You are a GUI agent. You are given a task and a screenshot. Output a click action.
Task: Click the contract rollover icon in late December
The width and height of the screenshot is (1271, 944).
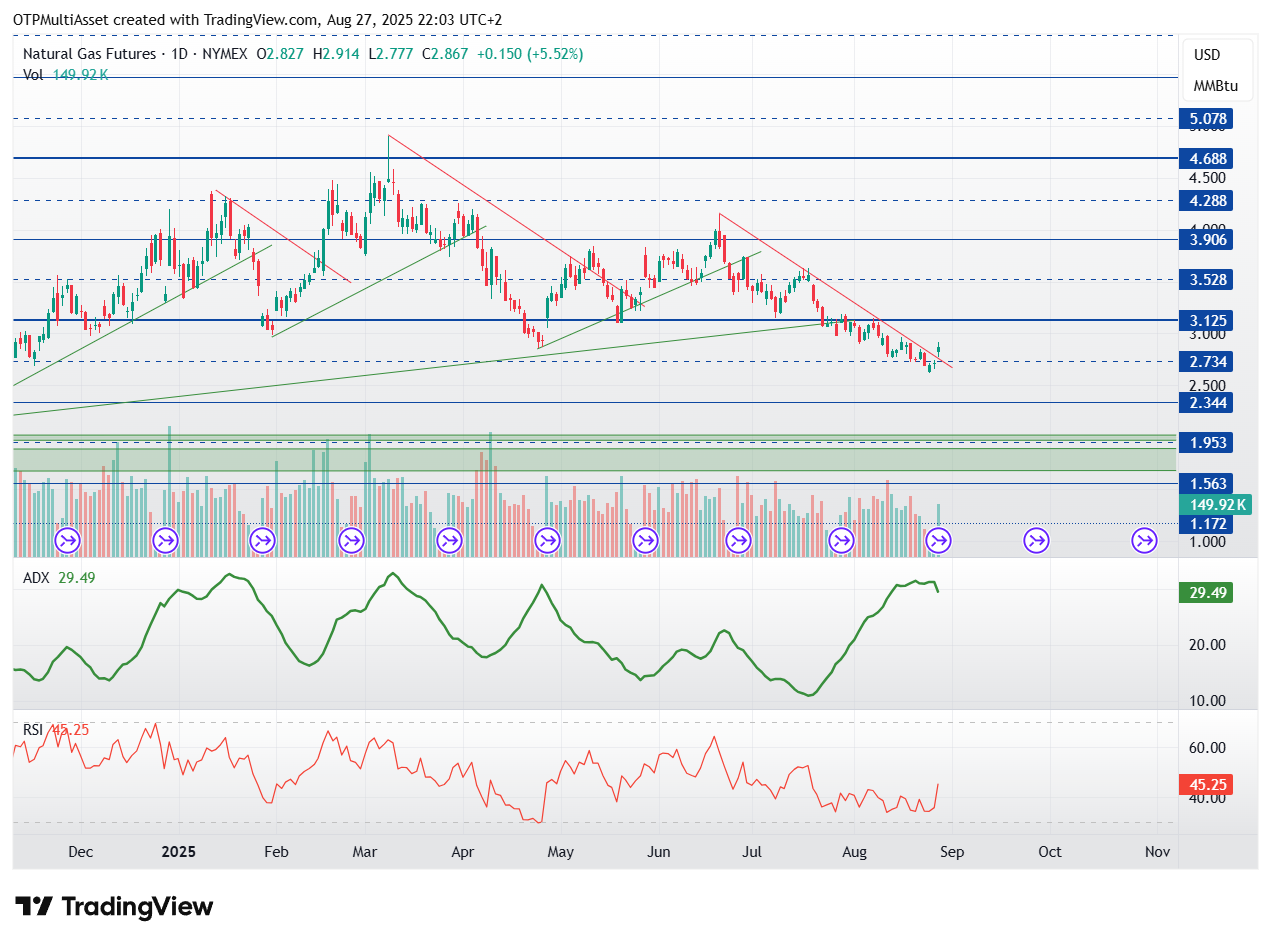(x=165, y=541)
